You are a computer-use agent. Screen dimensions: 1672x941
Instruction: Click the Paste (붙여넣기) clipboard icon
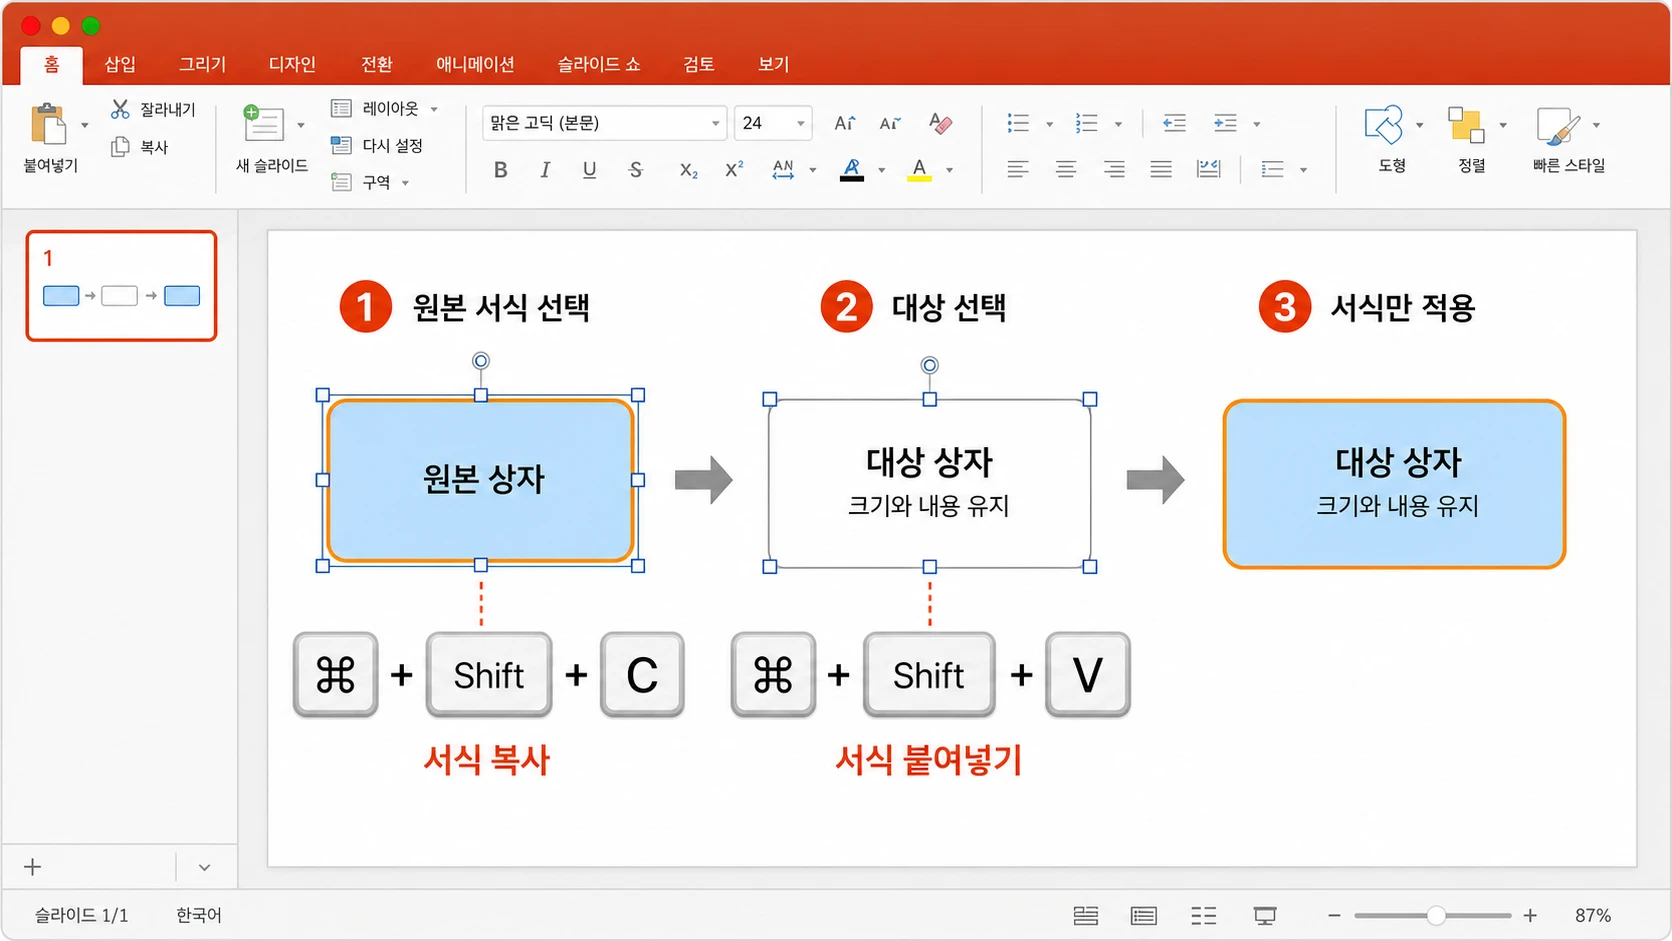[47, 124]
